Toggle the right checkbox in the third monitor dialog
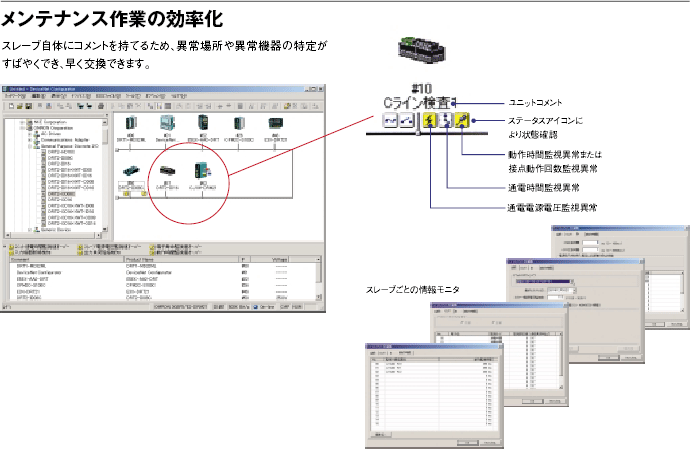Screen dimensions: 690x449 (x=492, y=323)
